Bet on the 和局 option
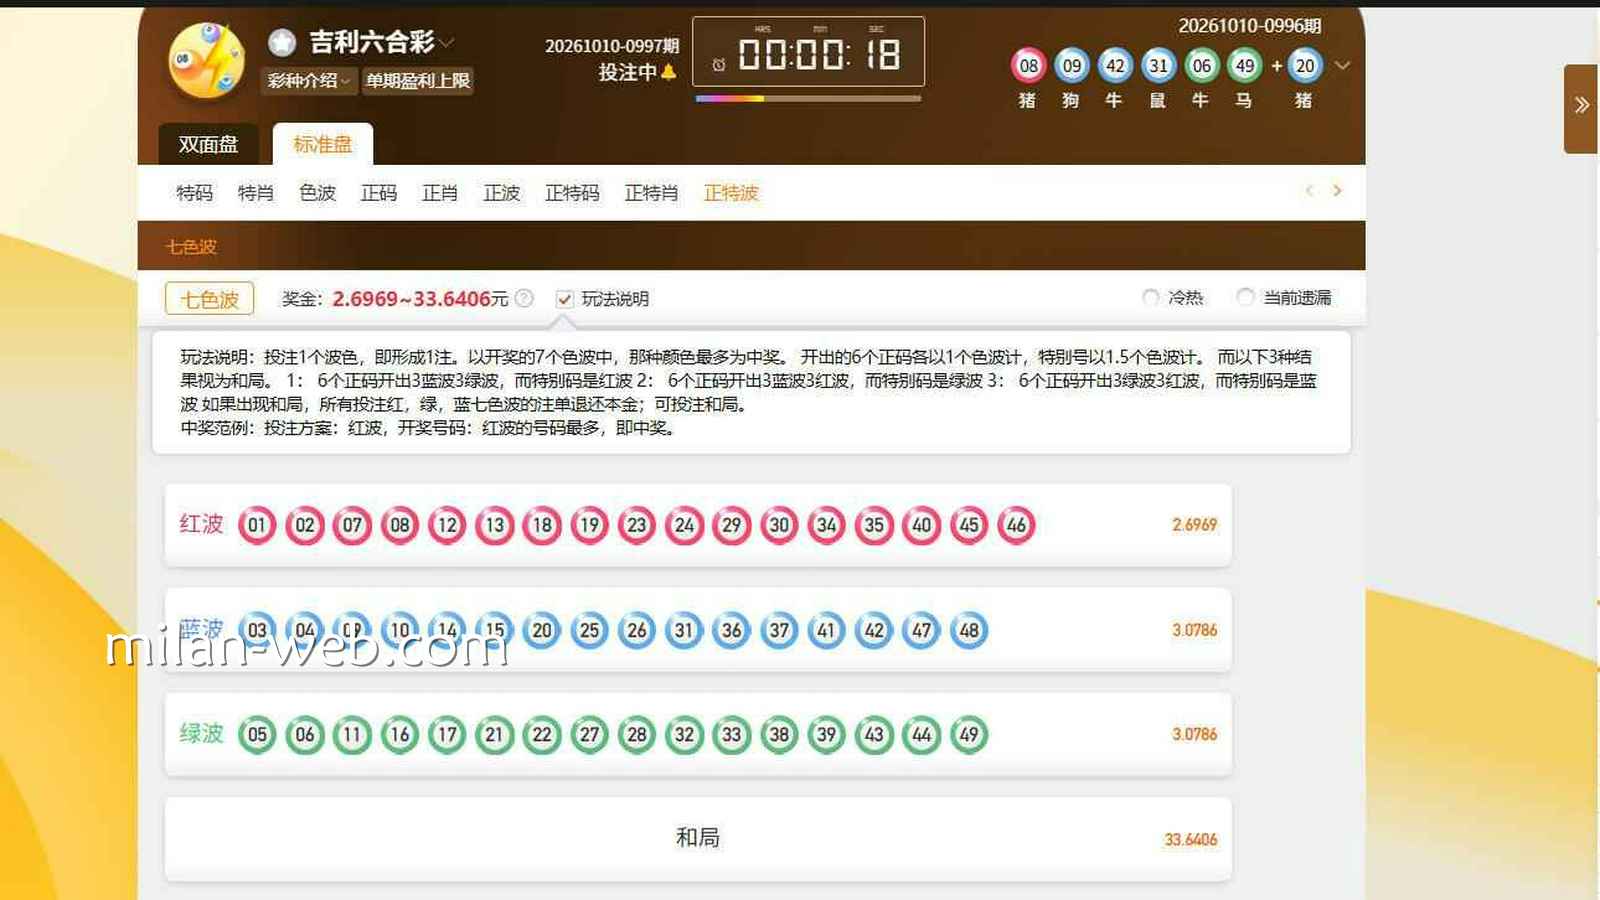Image resolution: width=1600 pixels, height=900 pixels. coord(698,838)
